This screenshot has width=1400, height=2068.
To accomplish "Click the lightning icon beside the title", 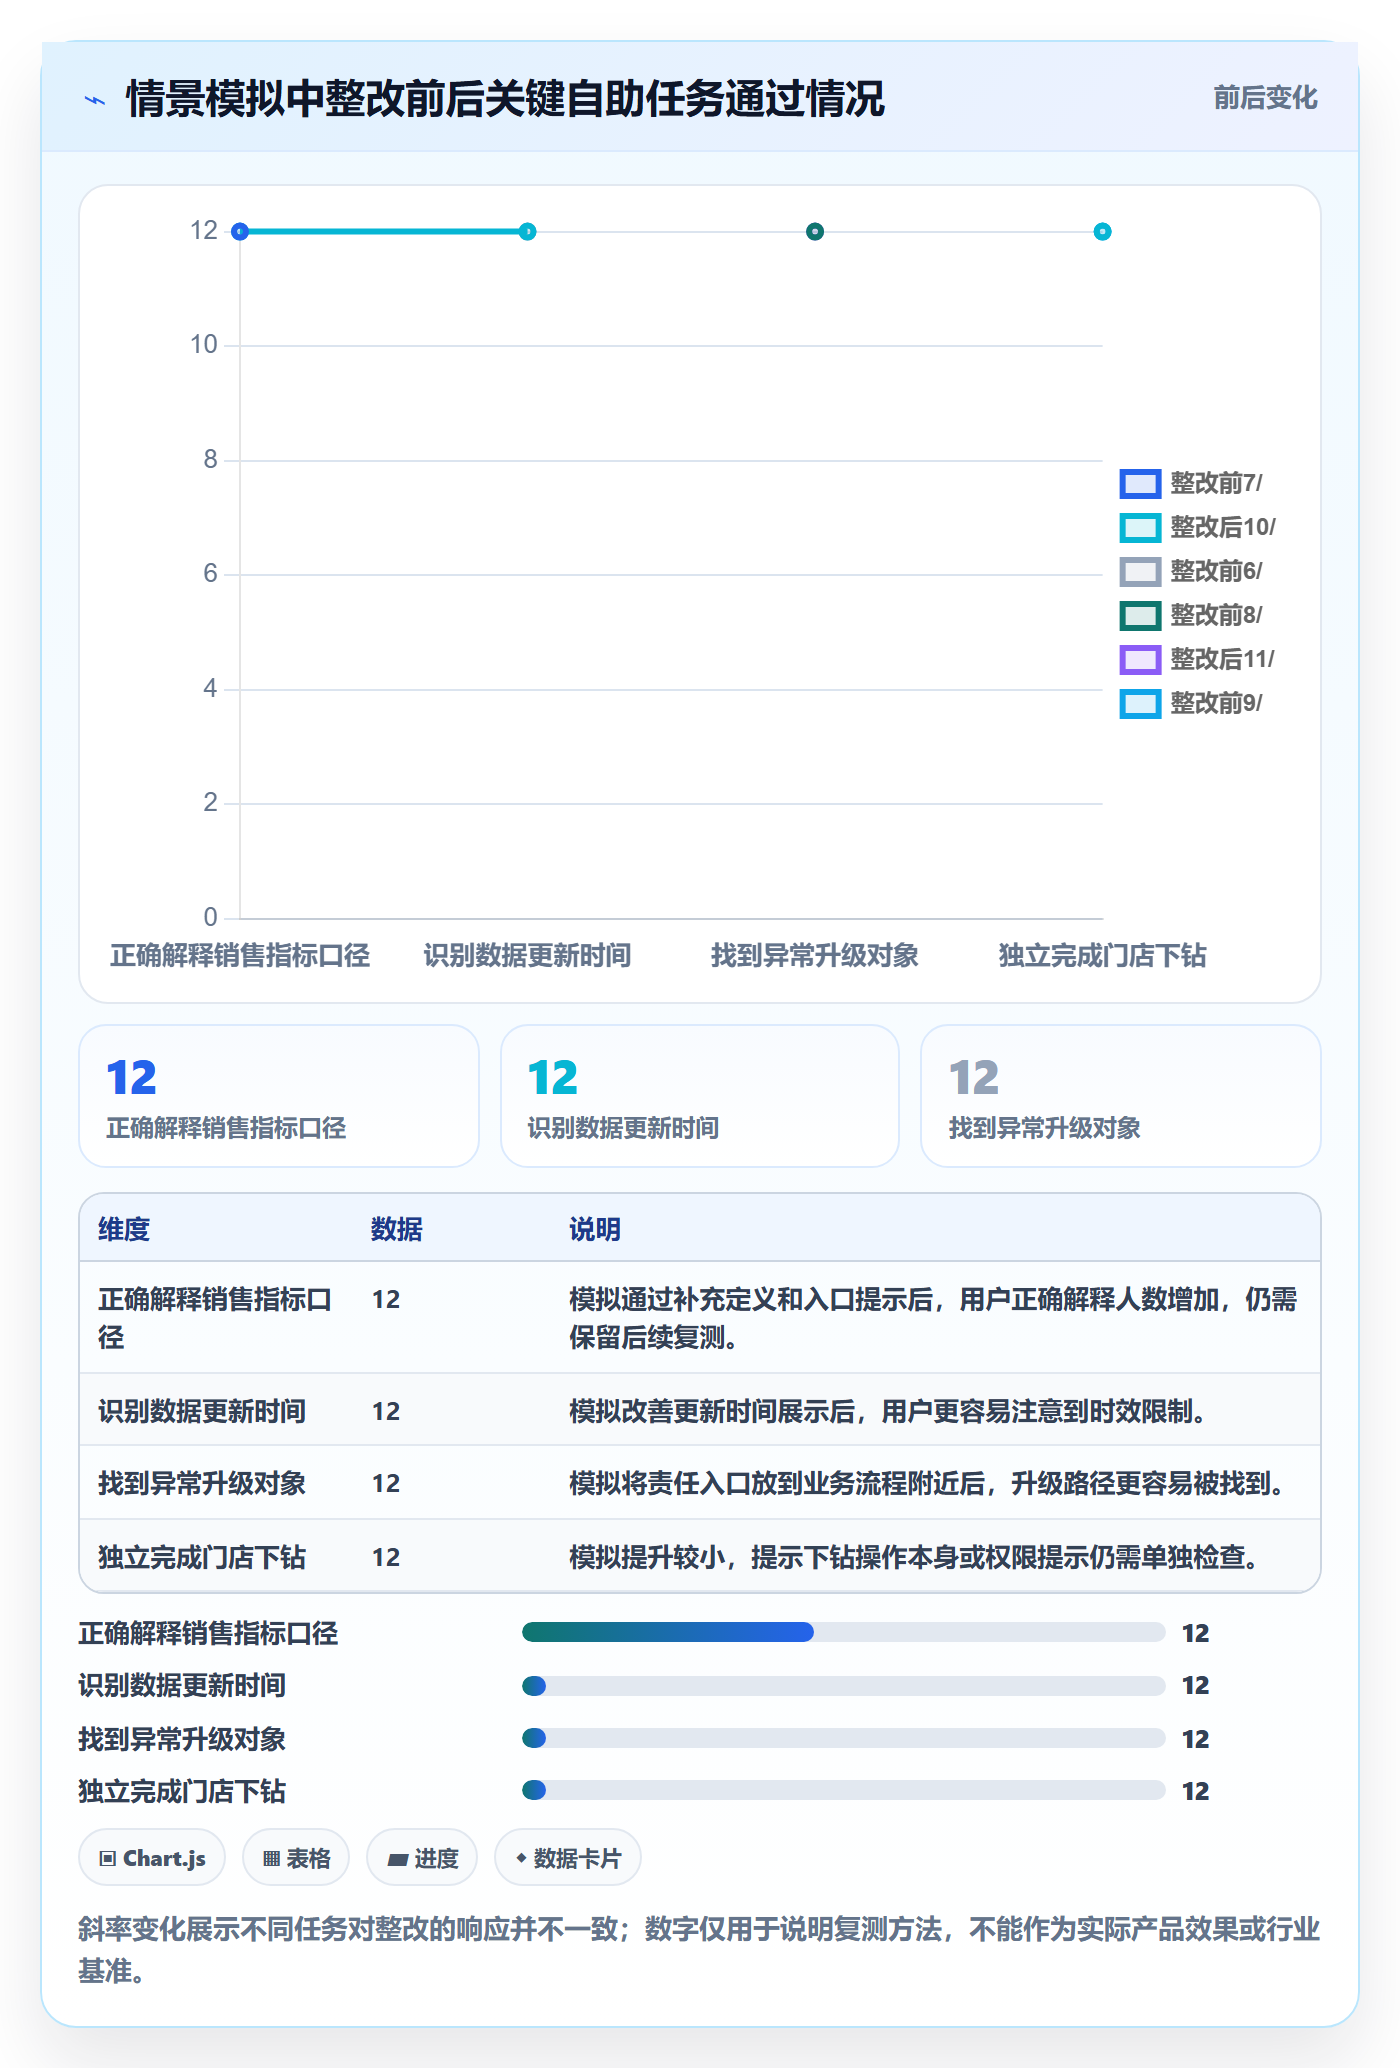I will tap(95, 100).
